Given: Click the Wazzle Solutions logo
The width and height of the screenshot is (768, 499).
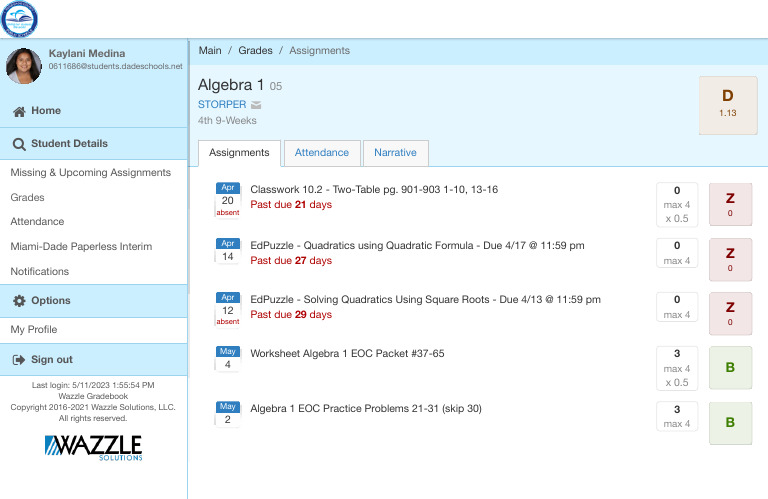Looking at the screenshot, I should pos(93,446).
